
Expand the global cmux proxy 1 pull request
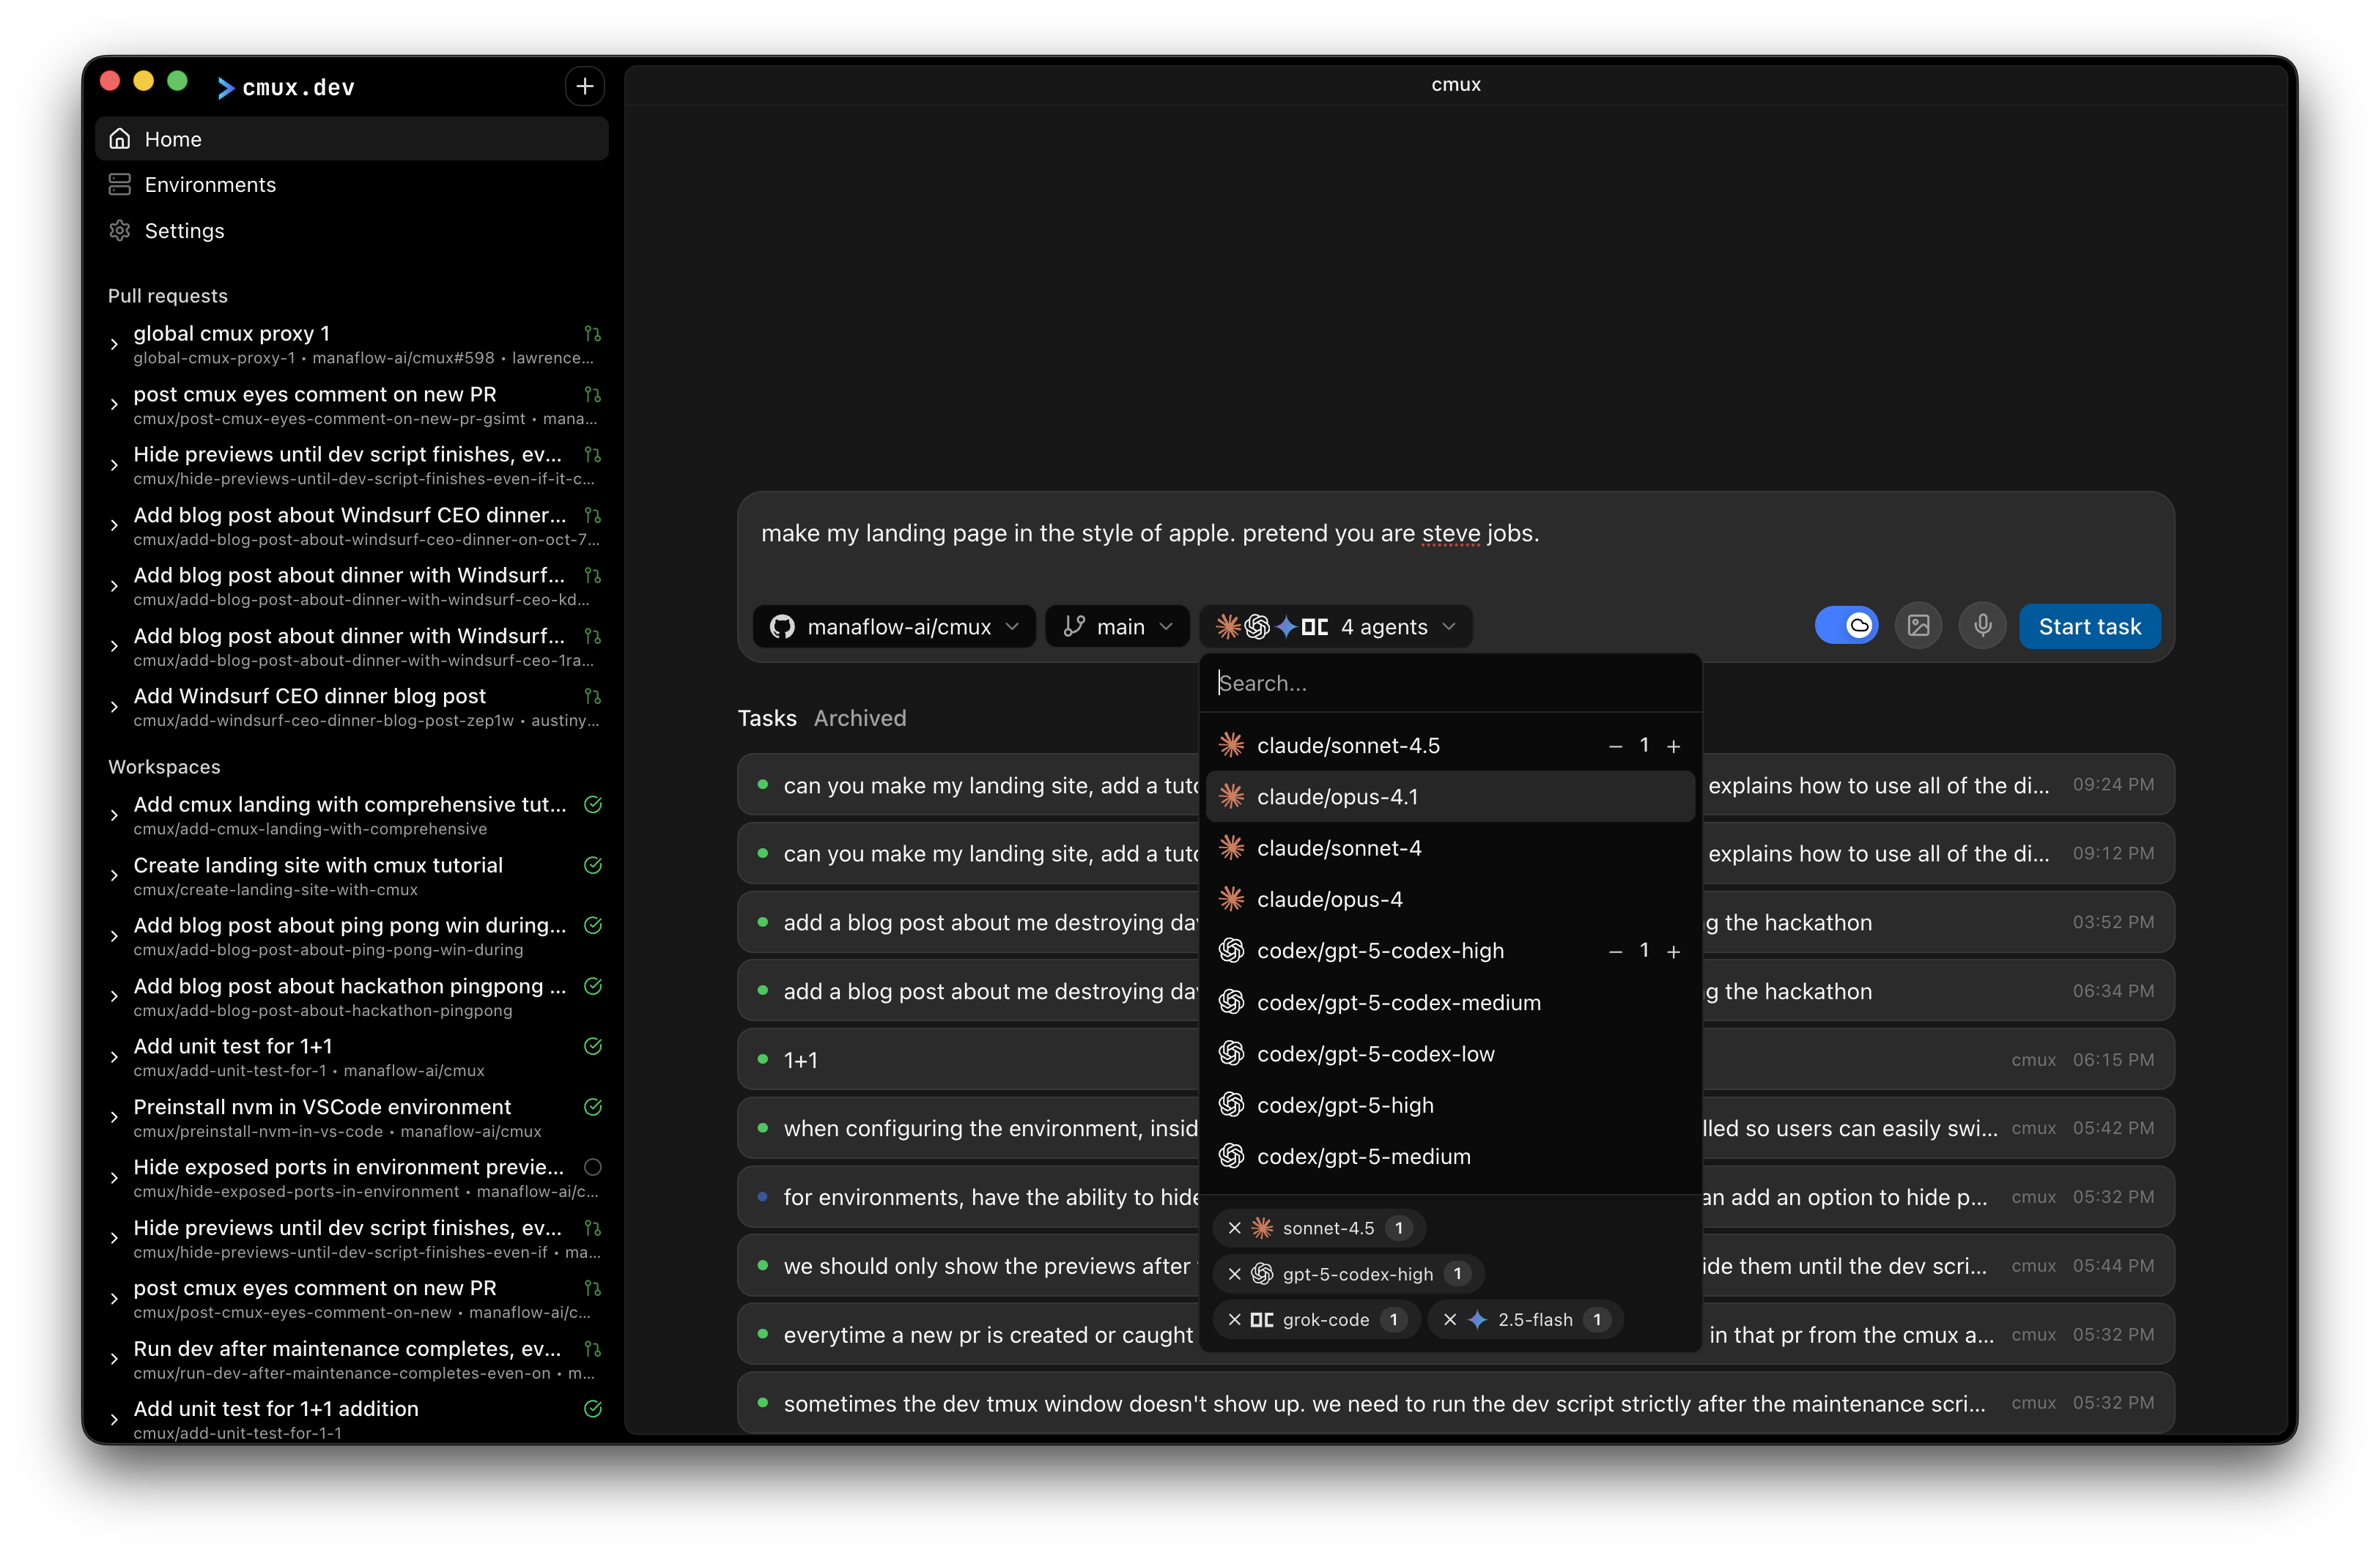pyautogui.click(x=114, y=344)
